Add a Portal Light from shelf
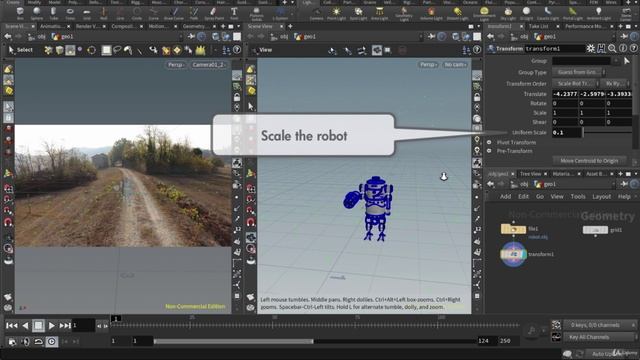 click(573, 13)
